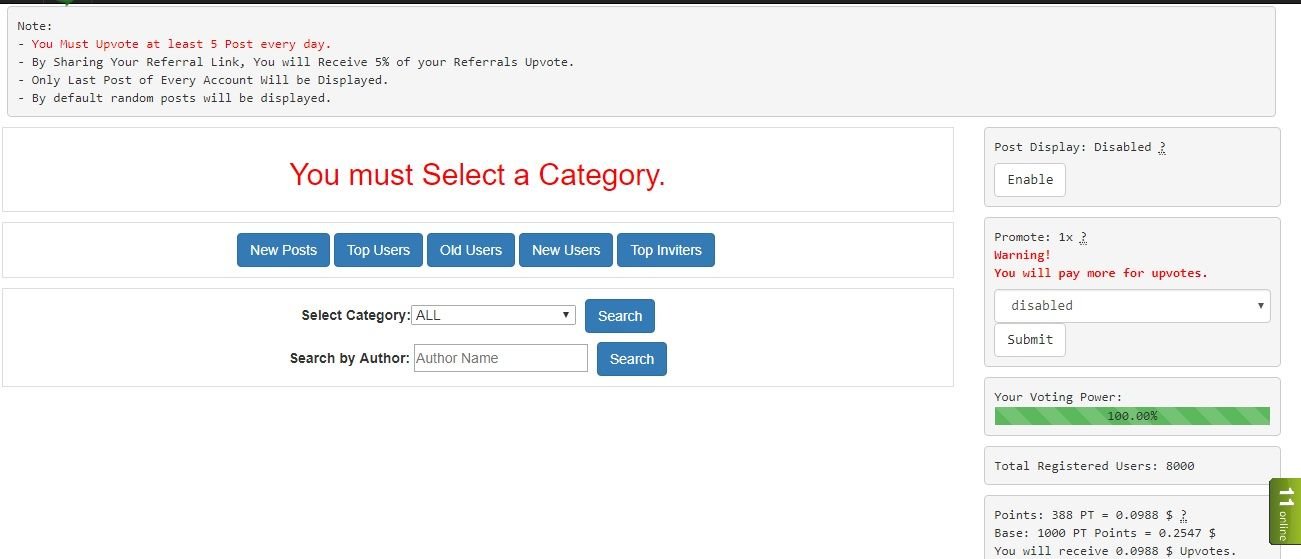Click the 'Search by Author:' label
1301x559 pixels.
point(350,358)
